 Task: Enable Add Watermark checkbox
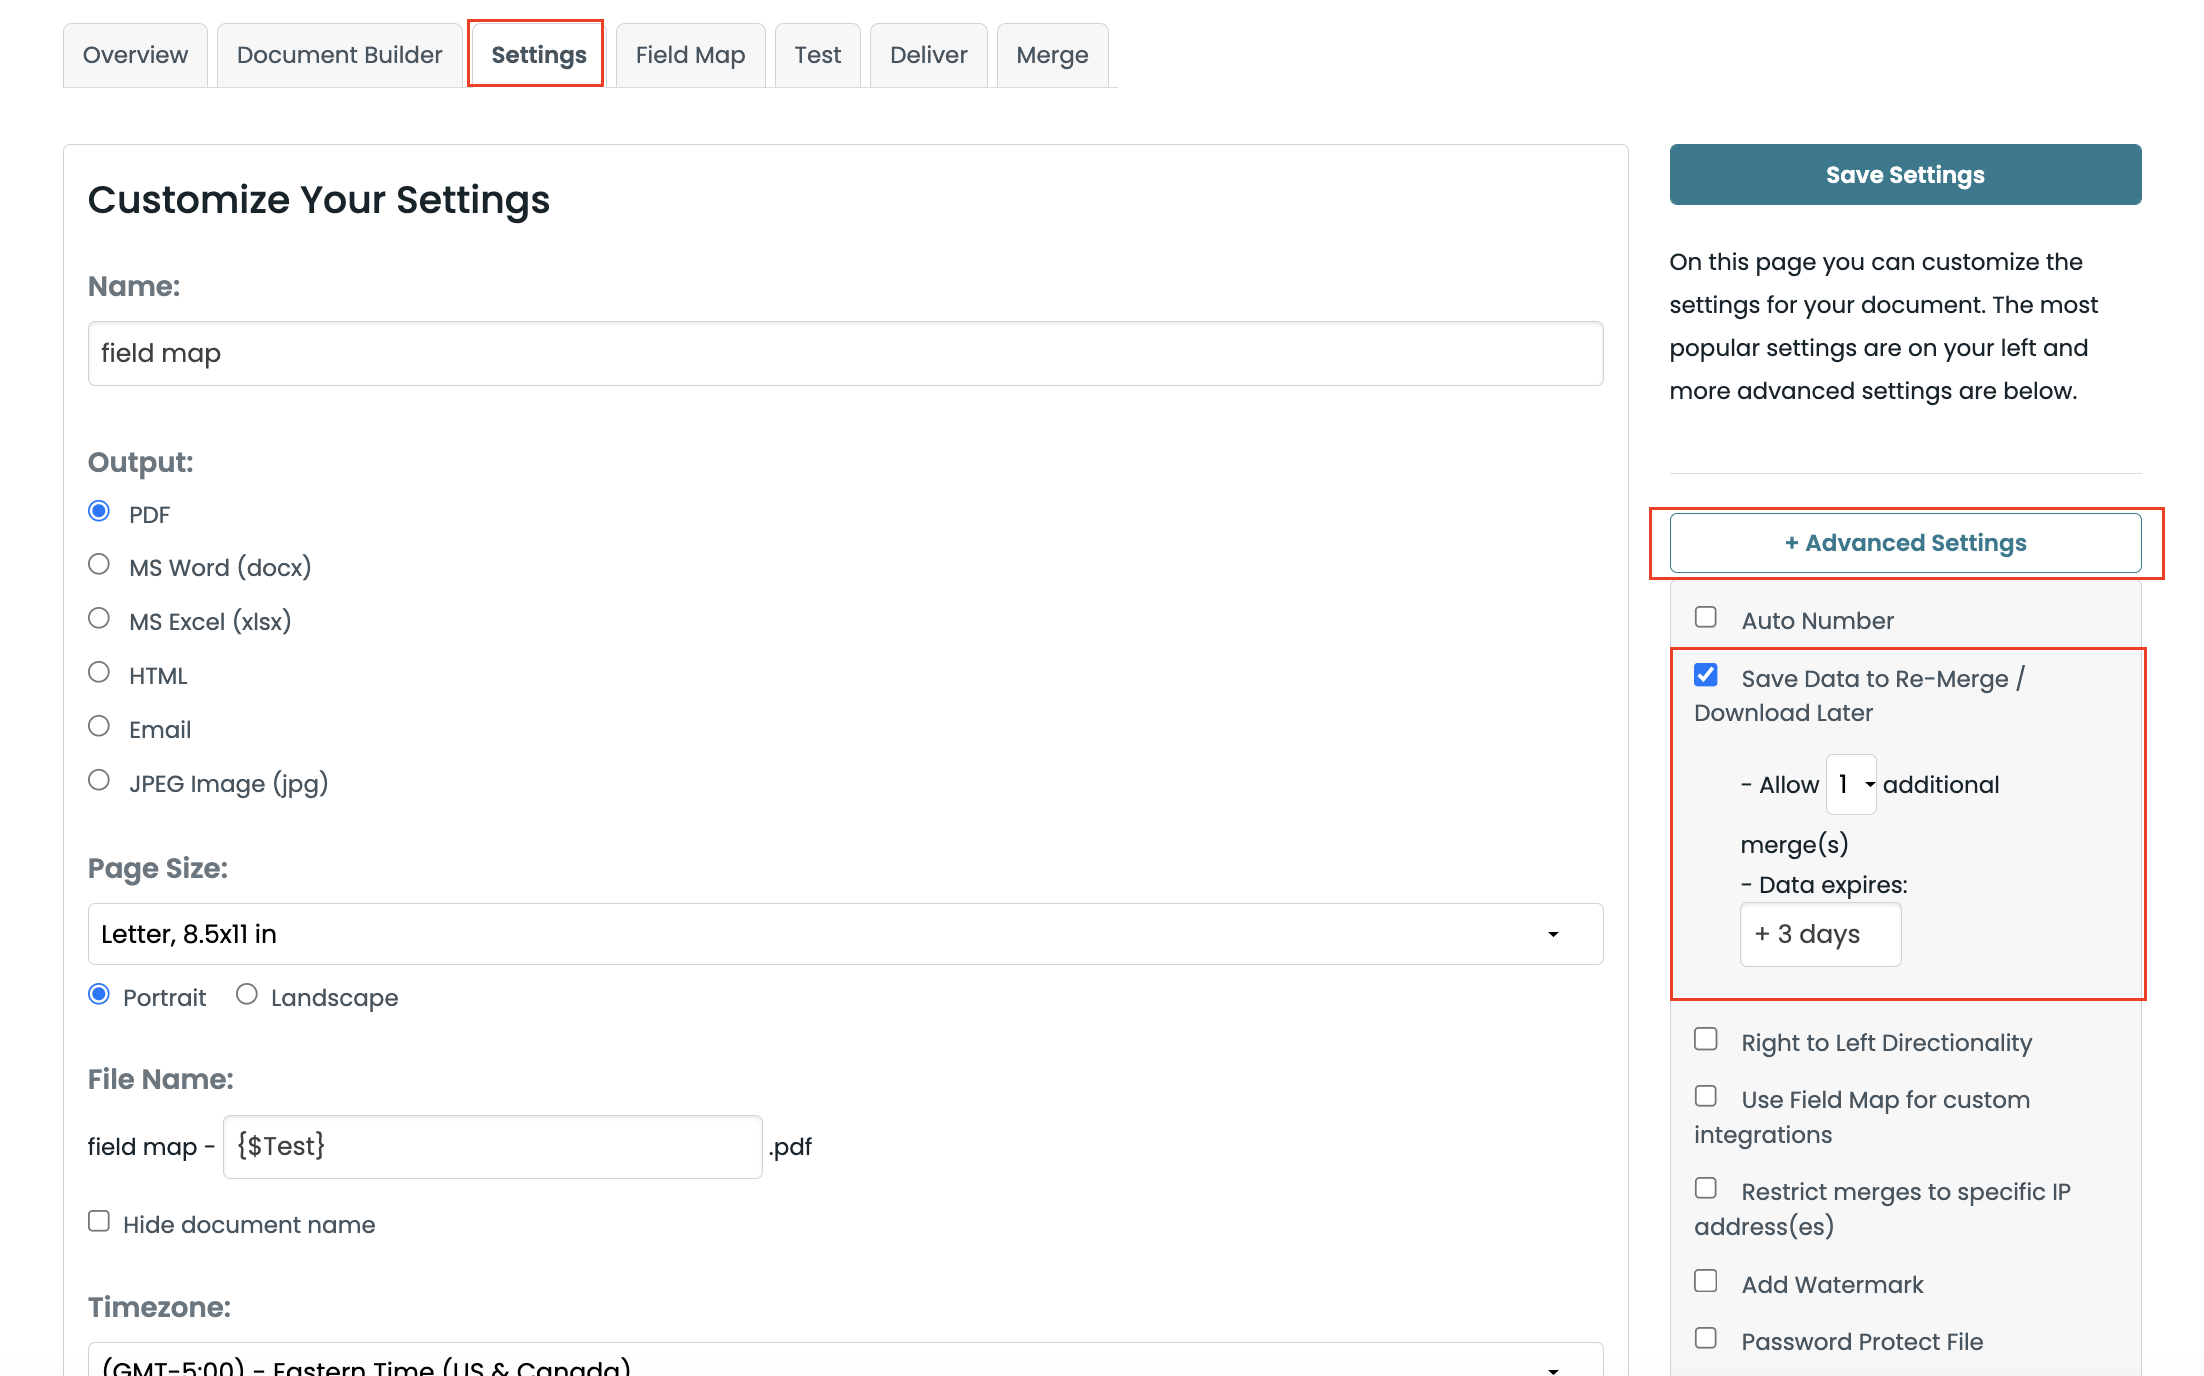(1706, 1282)
